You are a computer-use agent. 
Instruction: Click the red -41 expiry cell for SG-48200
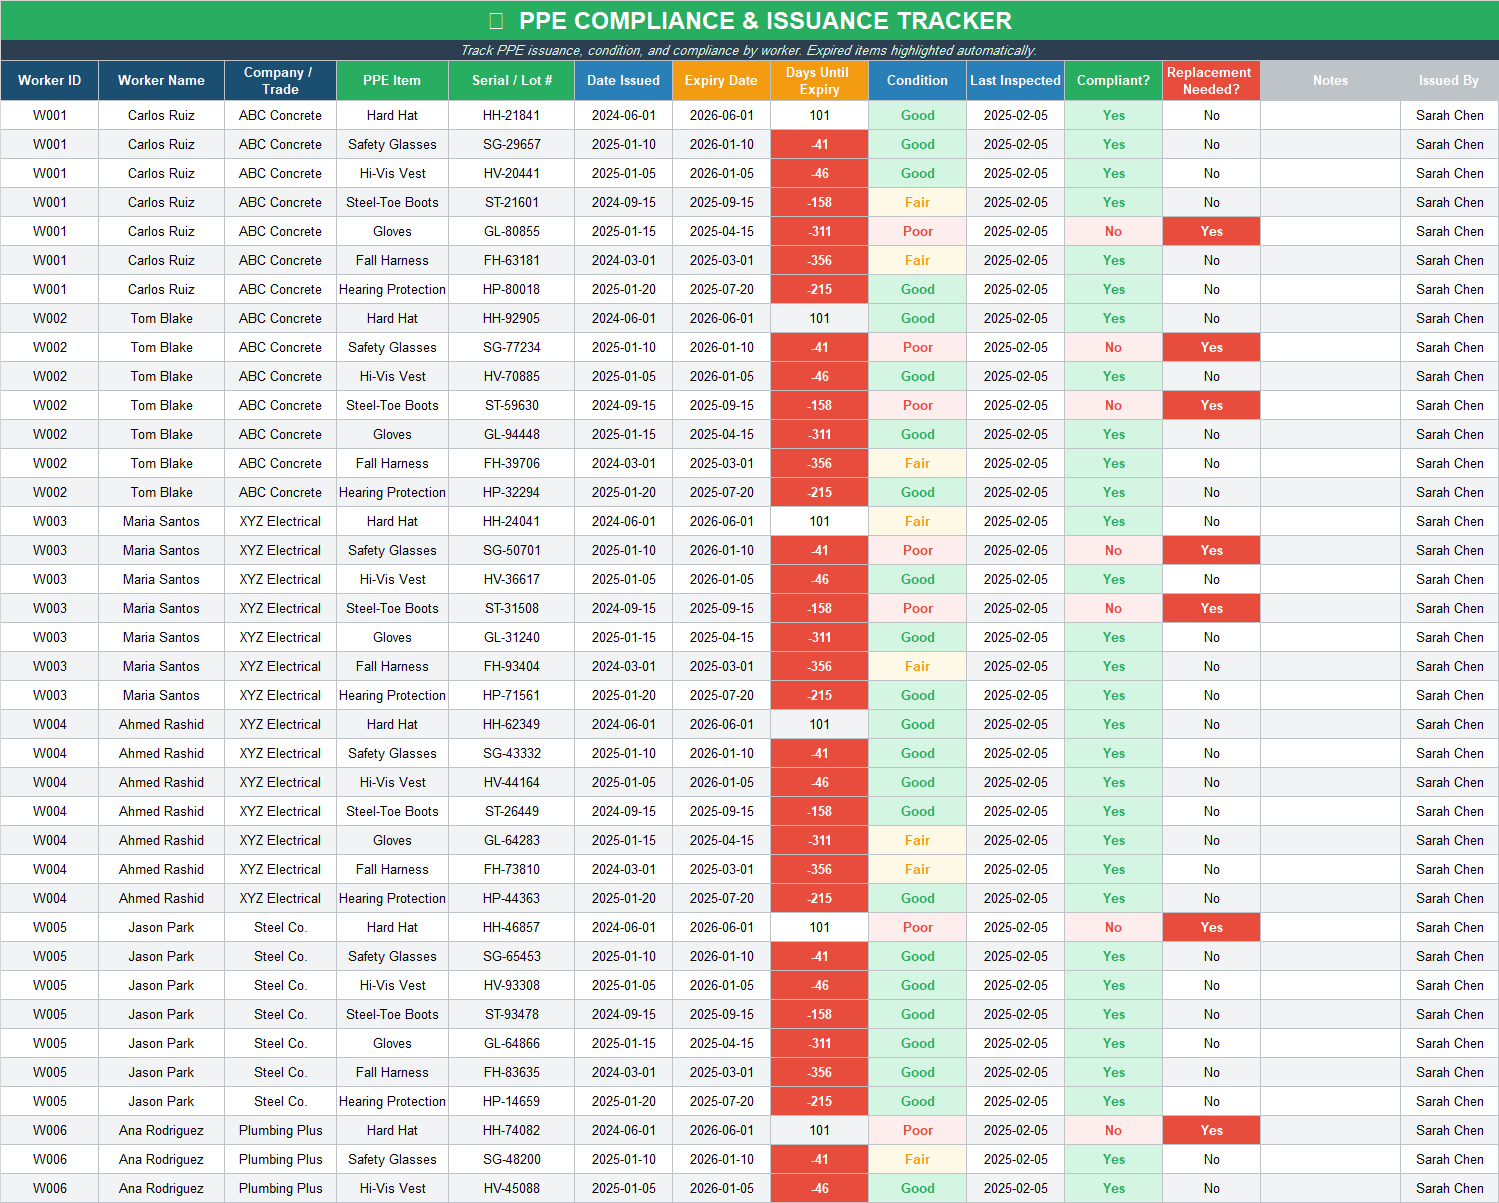[818, 1159]
